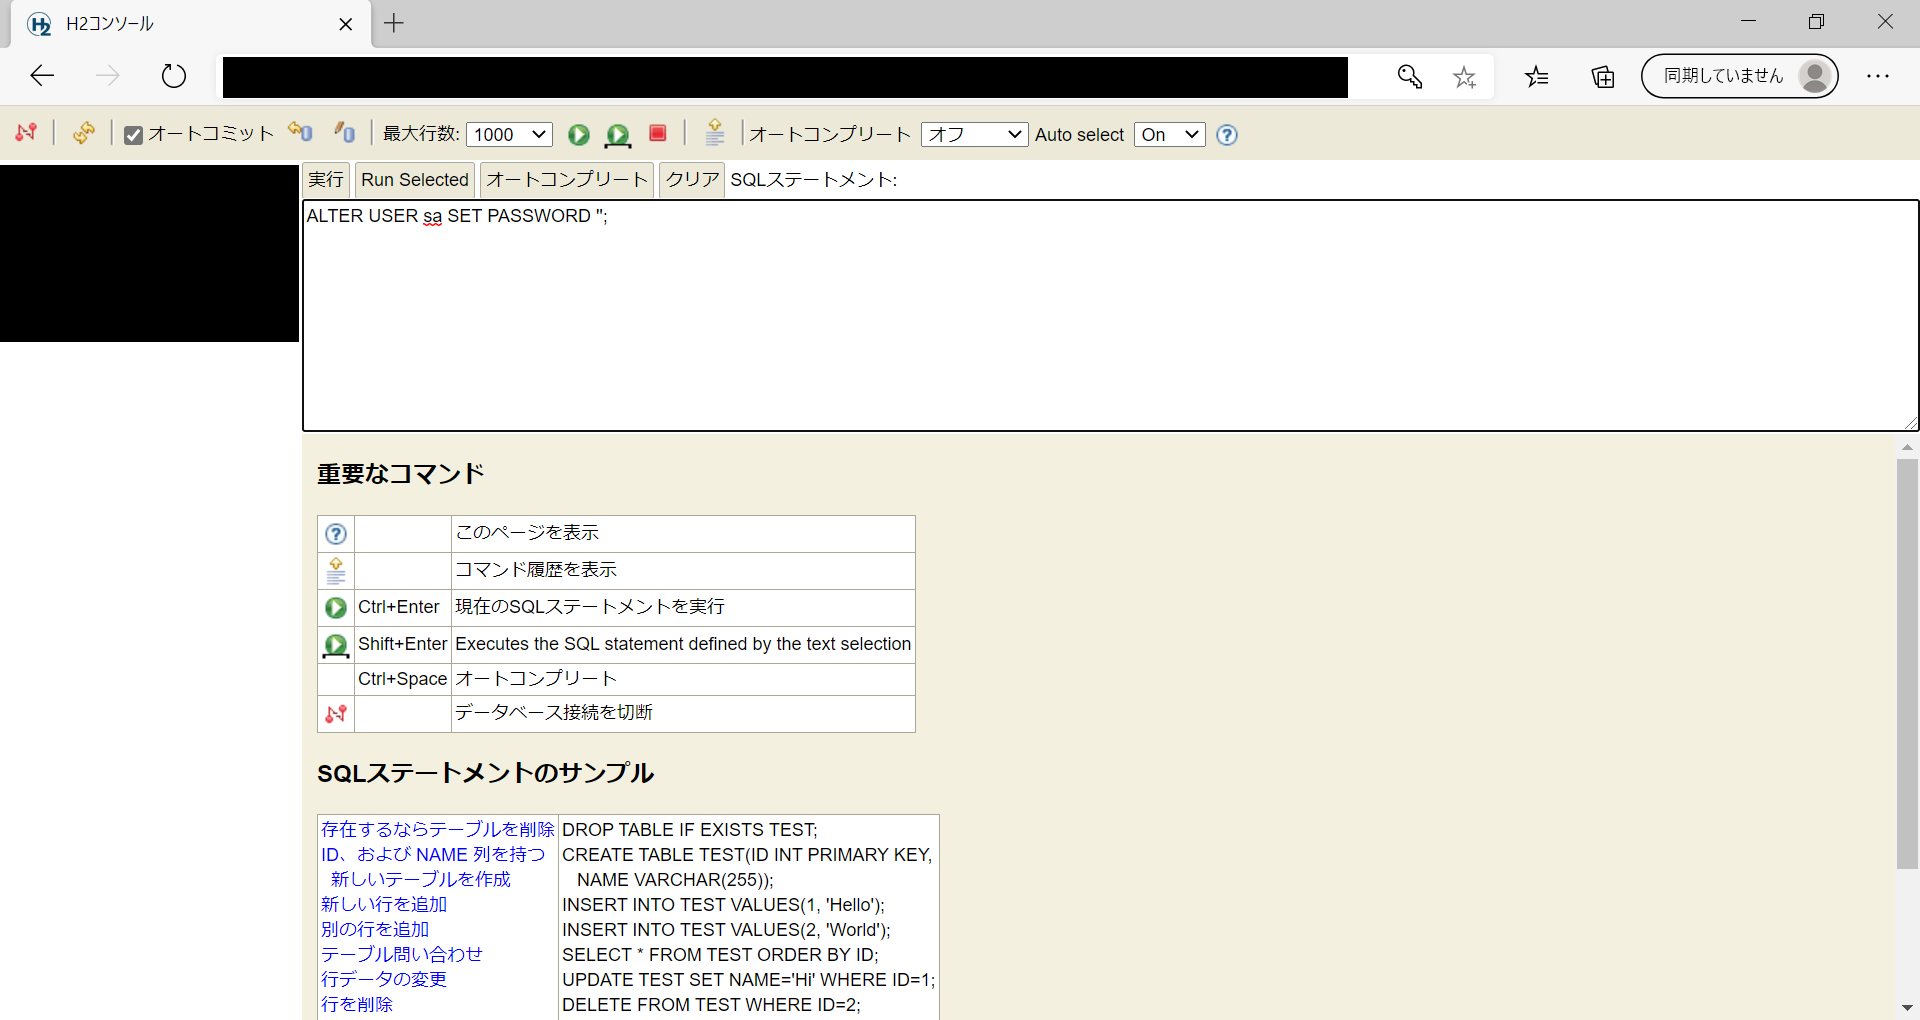
Task: Click the password key icon in address bar
Action: [x=1410, y=77]
